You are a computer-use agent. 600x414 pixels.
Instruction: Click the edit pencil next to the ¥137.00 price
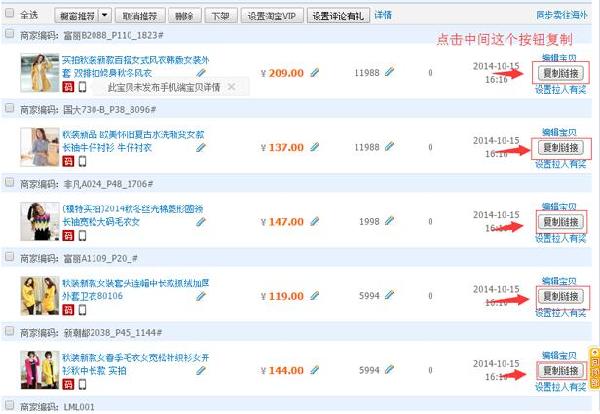coord(315,147)
